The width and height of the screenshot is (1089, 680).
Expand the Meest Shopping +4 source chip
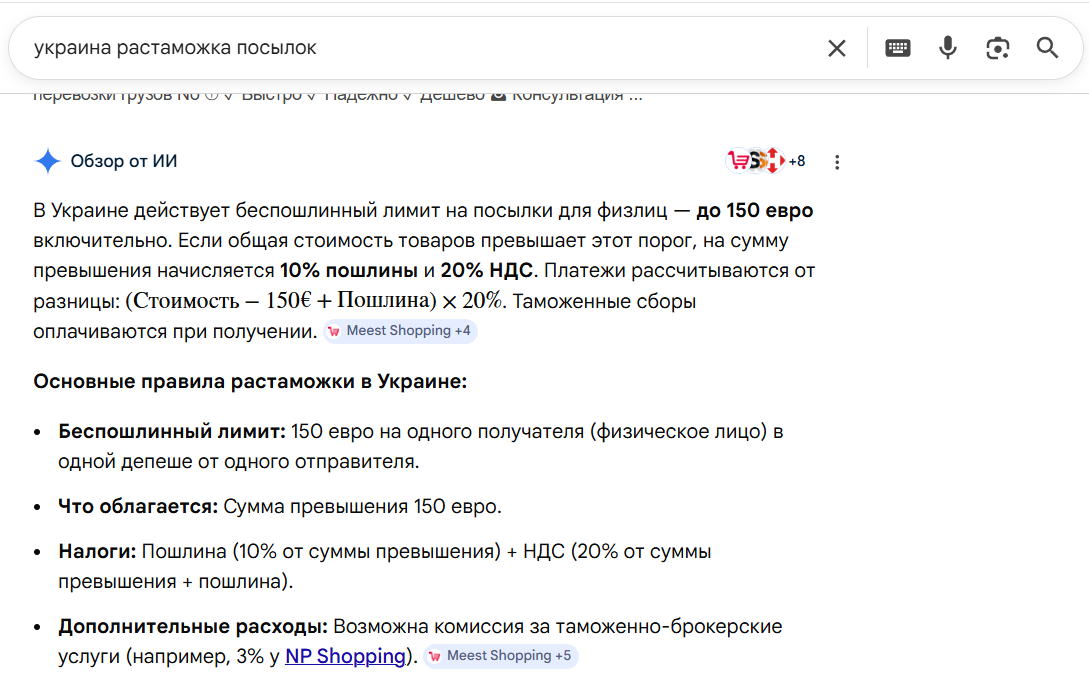400,331
